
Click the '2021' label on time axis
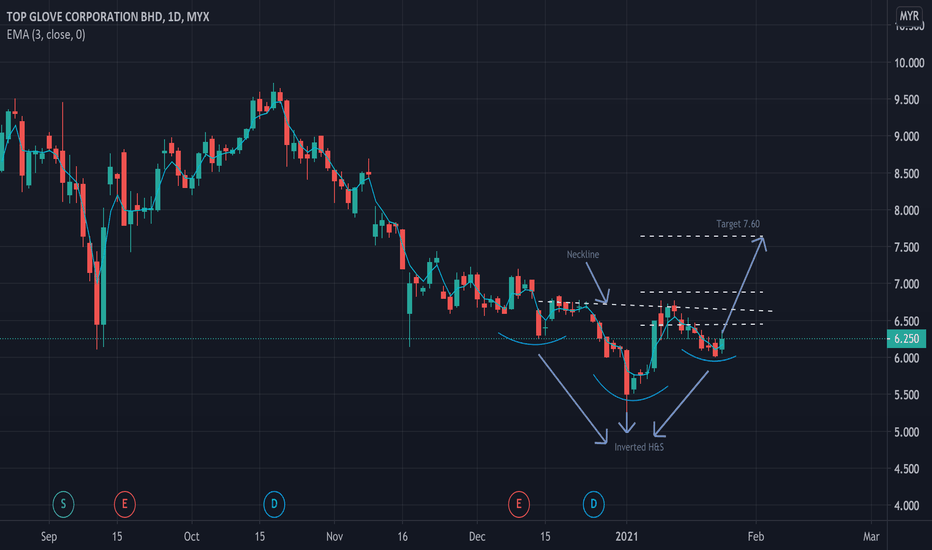pyautogui.click(x=626, y=536)
